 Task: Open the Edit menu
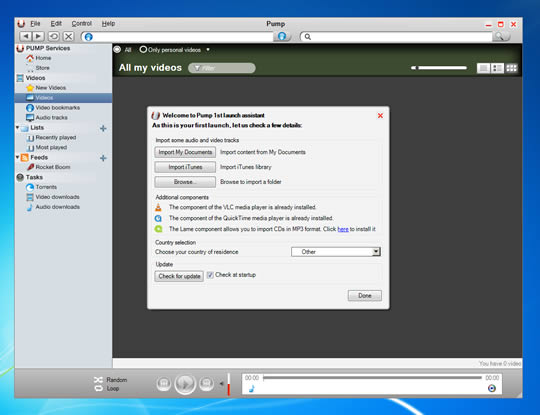56,23
